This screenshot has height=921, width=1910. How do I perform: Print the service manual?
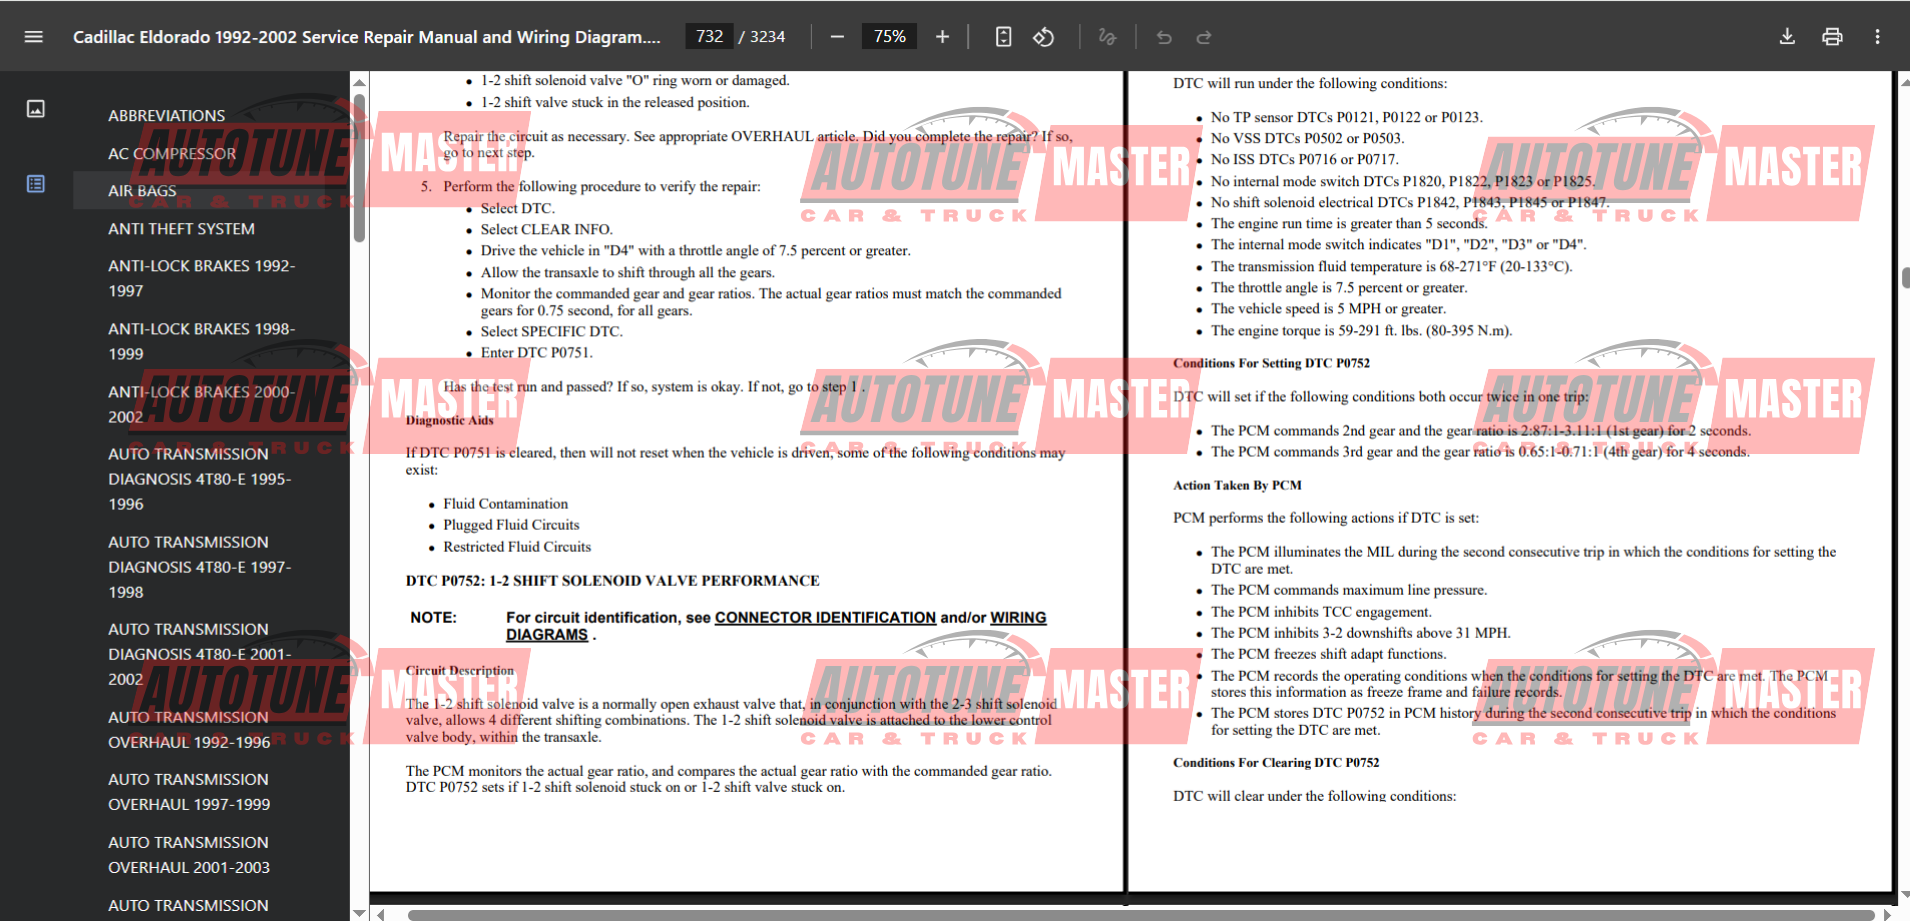[x=1832, y=37]
